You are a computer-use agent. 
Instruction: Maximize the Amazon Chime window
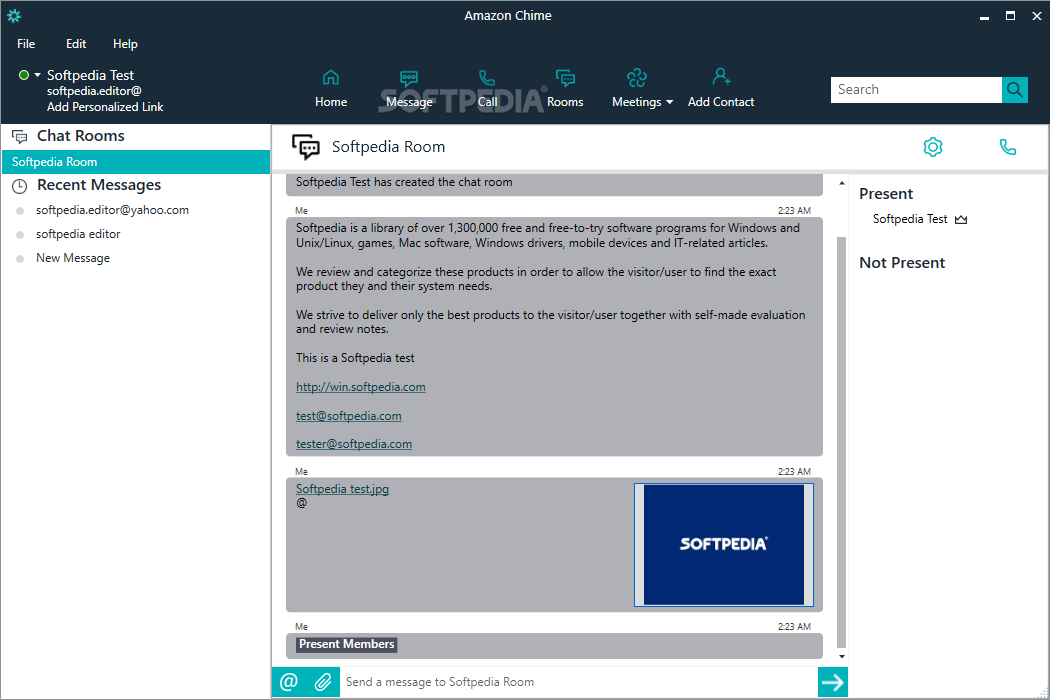[1010, 16]
